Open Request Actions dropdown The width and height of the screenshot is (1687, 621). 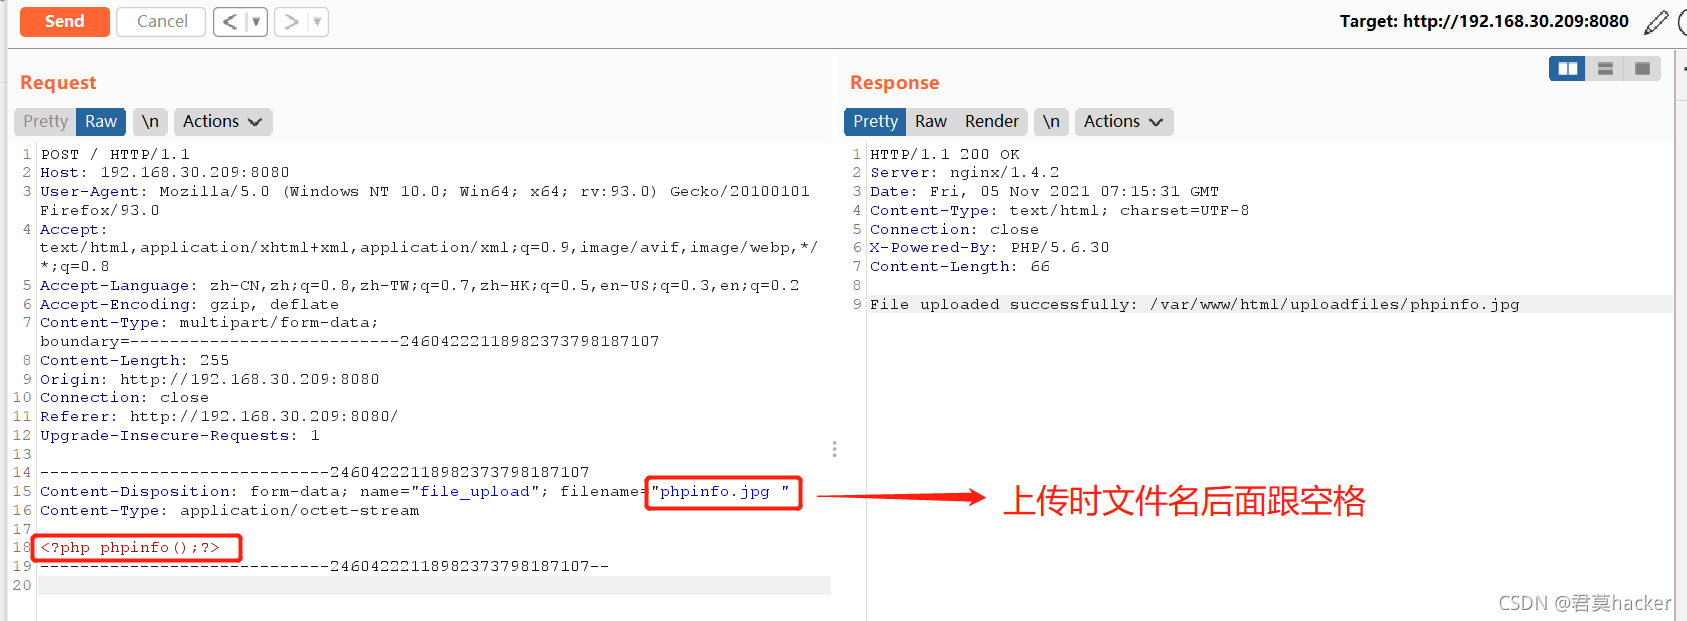click(x=222, y=121)
